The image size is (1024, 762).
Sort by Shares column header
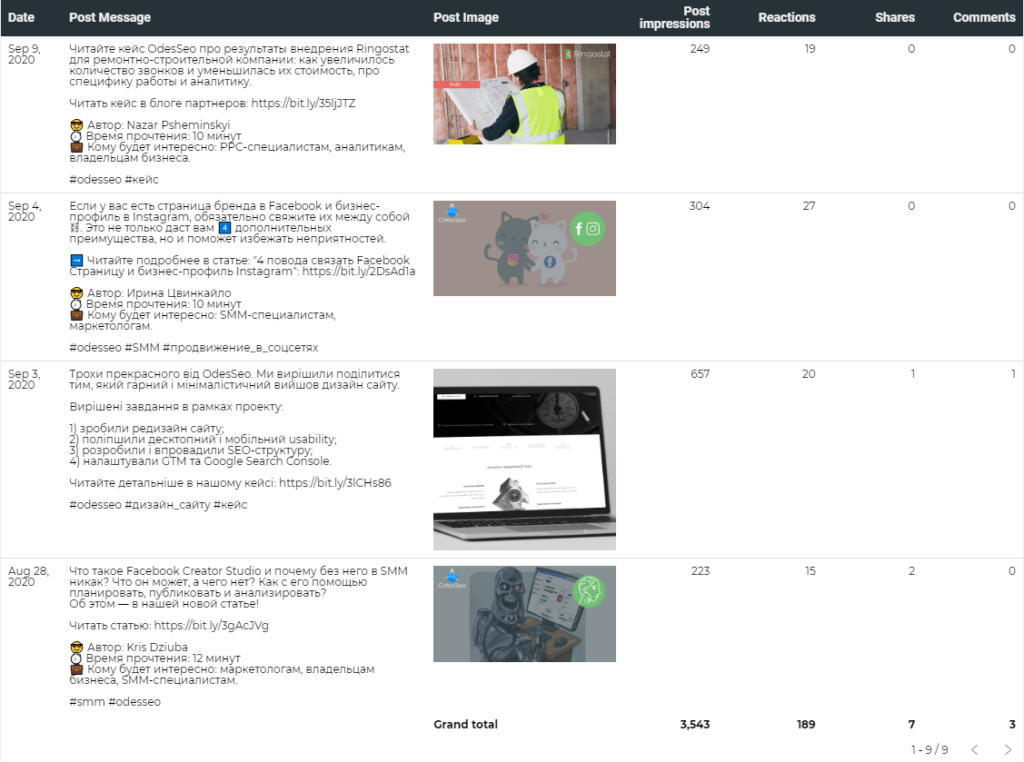[x=895, y=18]
